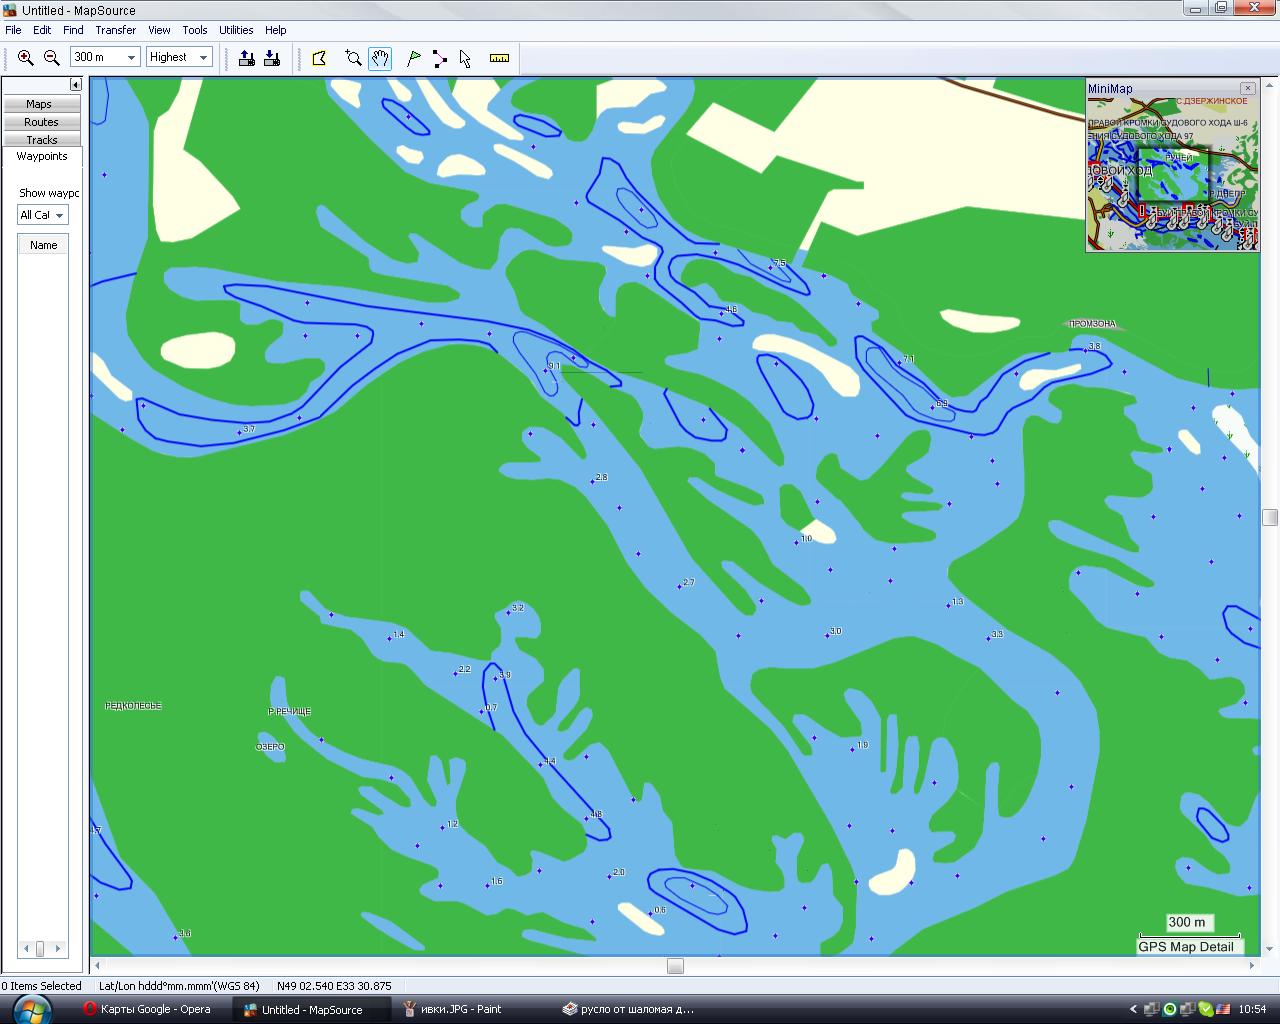The image size is (1280, 1024).
Task: Pick the Distance/Bearing ruler tool
Action: tap(499, 58)
